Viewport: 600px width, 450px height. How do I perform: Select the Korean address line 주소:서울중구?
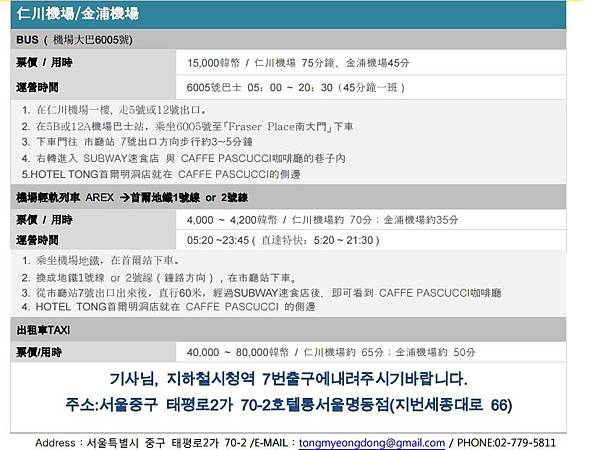point(289,405)
